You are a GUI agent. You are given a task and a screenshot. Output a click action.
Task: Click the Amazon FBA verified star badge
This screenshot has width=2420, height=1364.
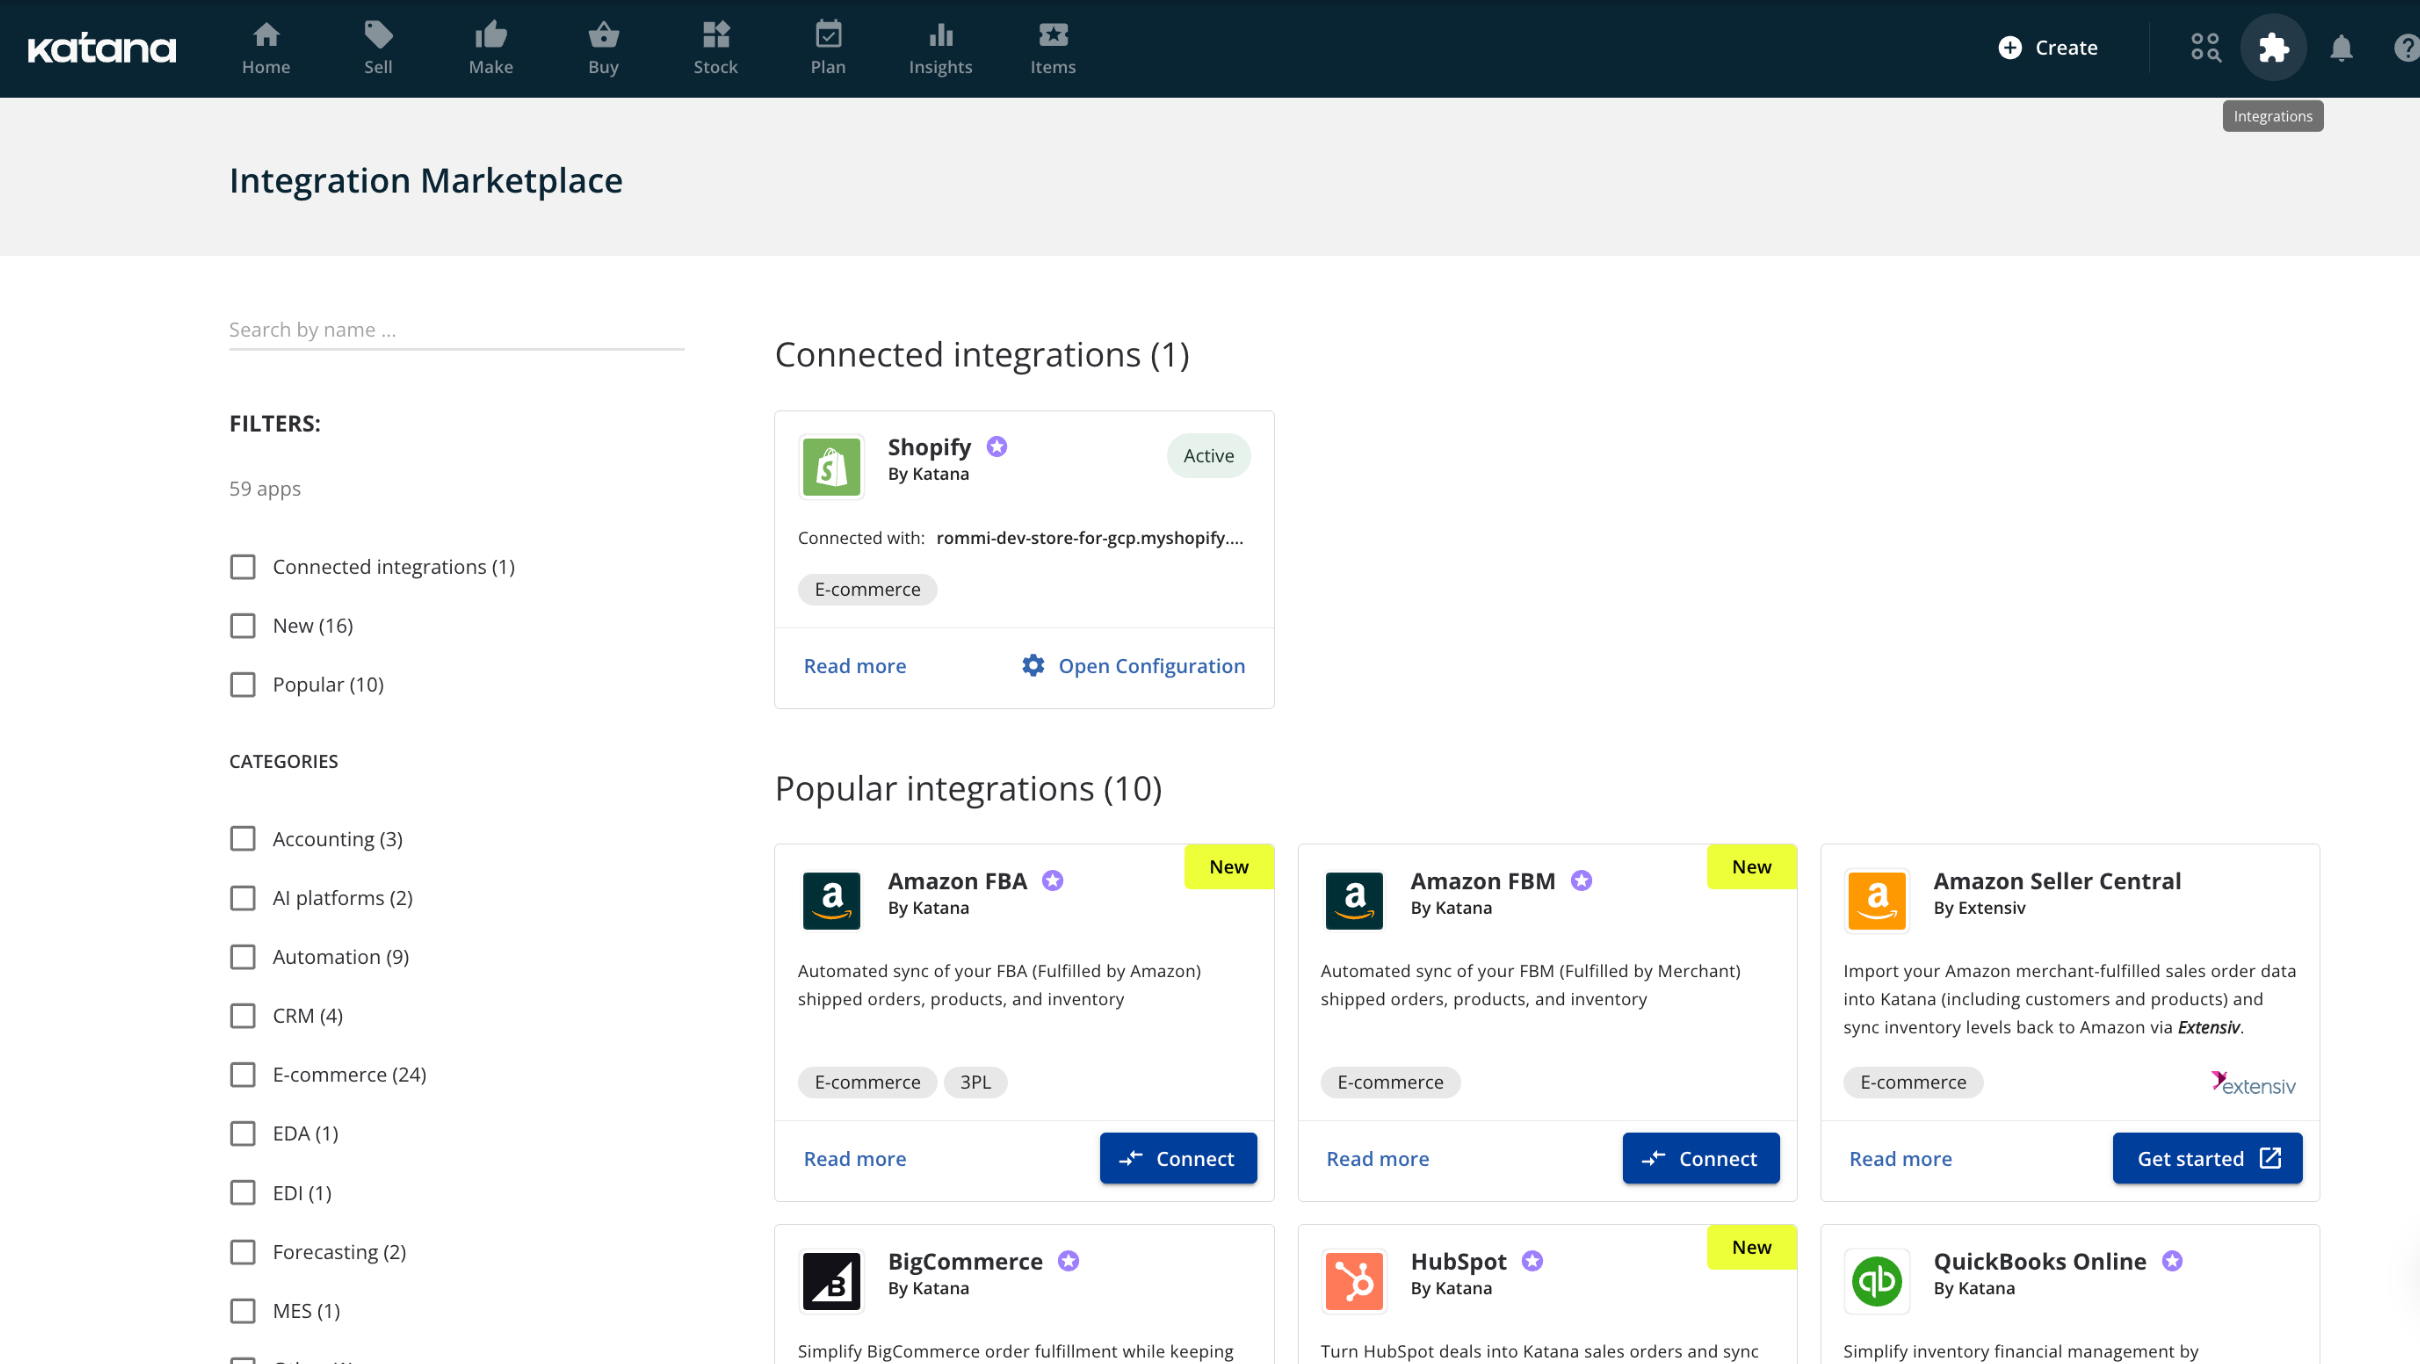[1053, 881]
